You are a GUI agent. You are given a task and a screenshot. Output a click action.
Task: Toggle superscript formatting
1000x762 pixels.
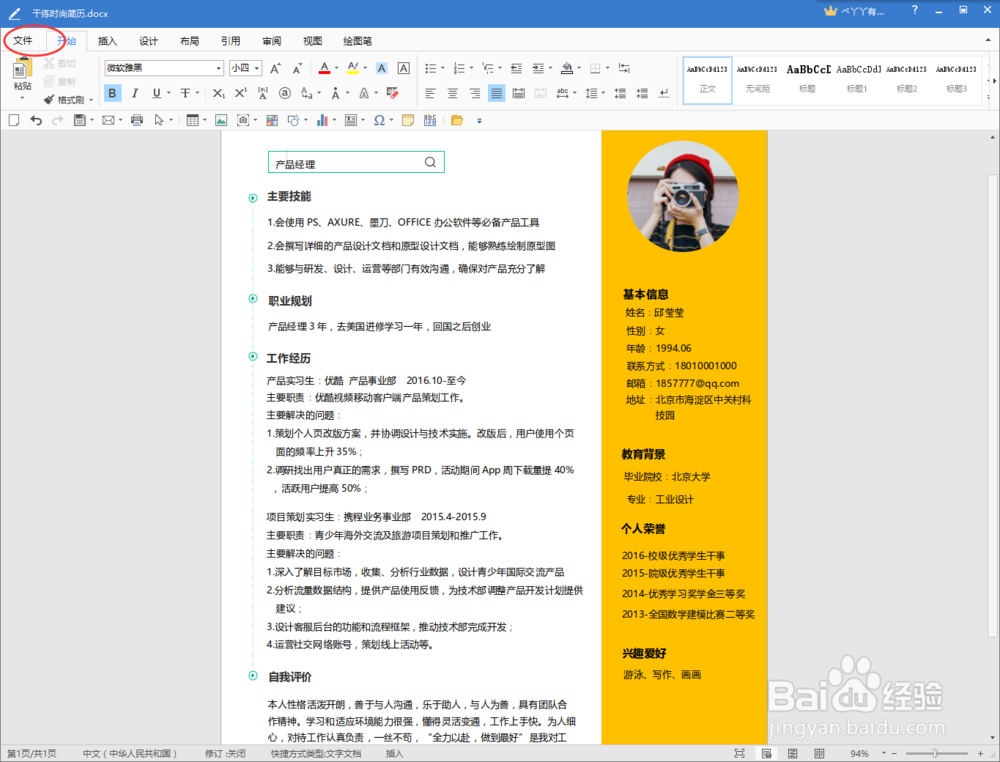[x=240, y=93]
